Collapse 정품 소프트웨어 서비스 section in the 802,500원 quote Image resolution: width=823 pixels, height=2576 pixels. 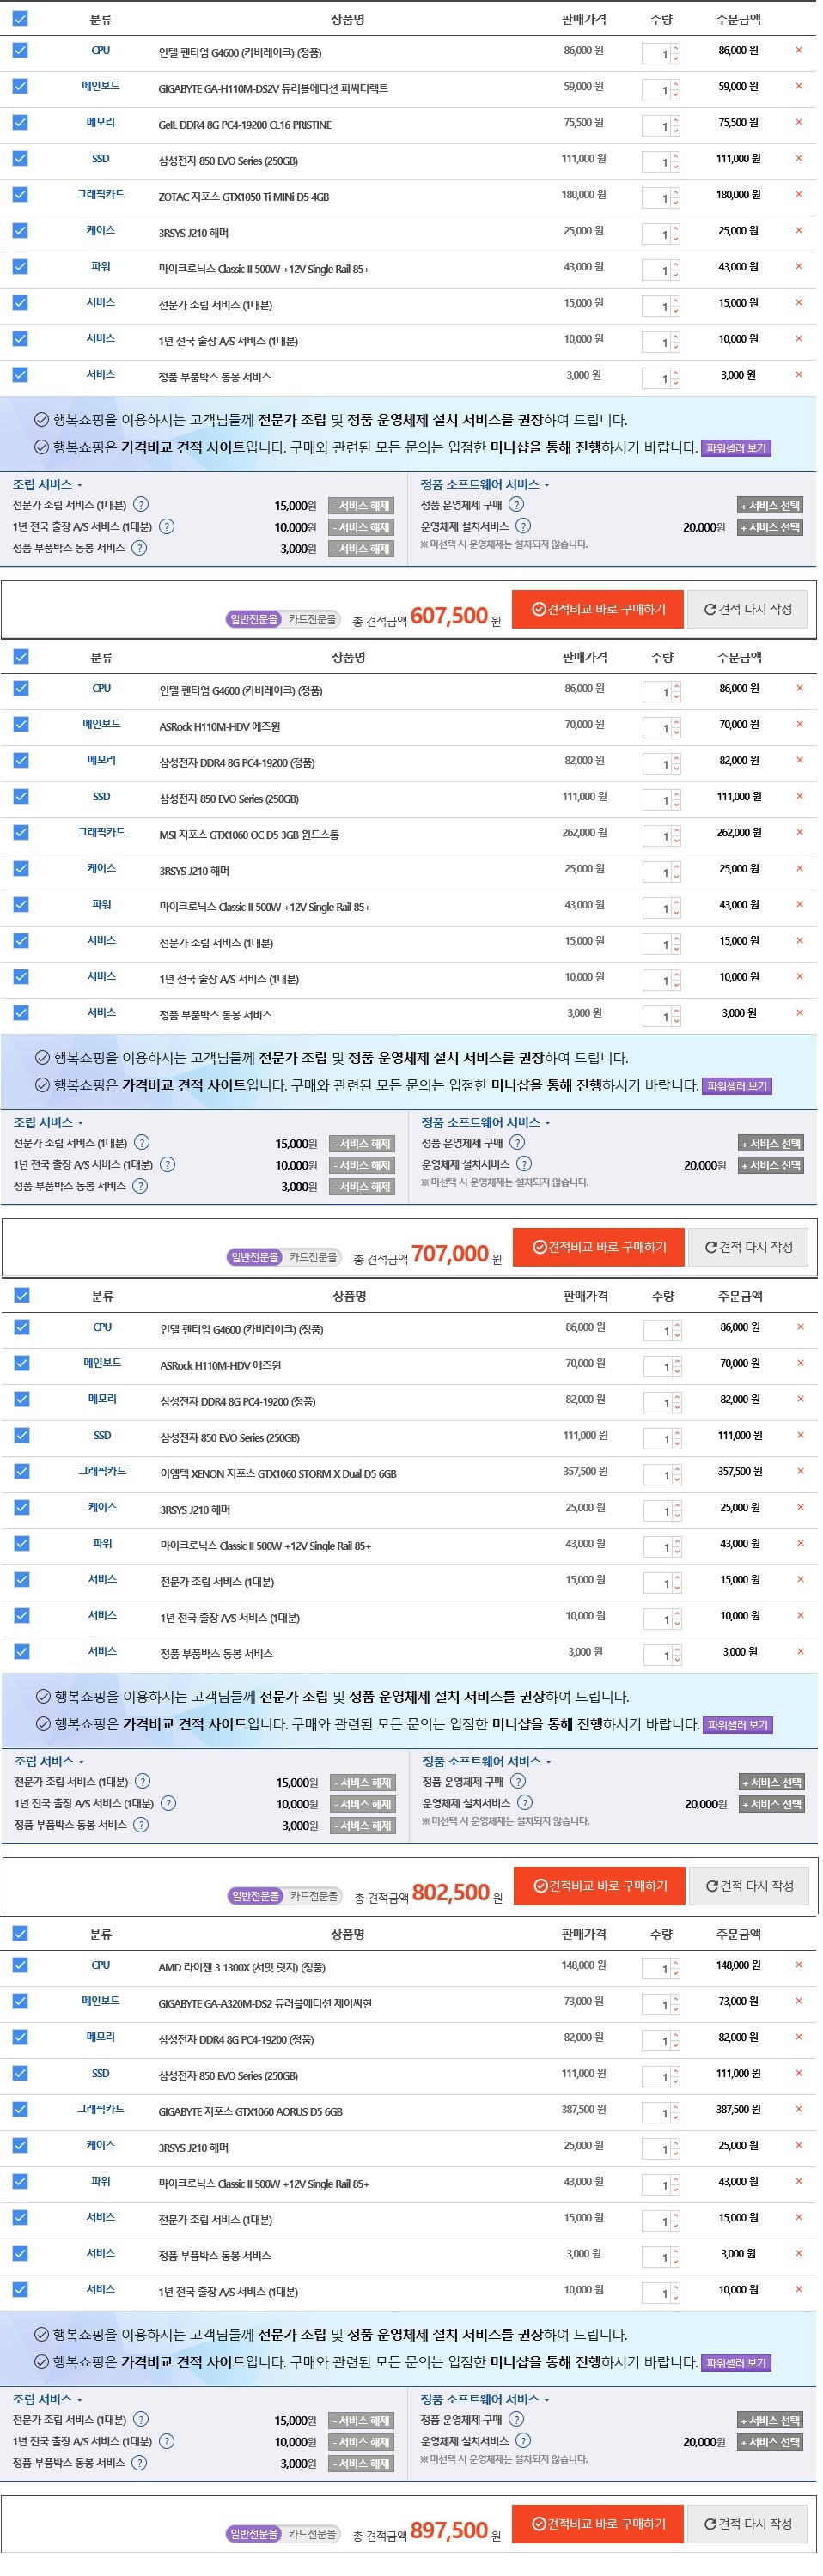coord(487,1762)
